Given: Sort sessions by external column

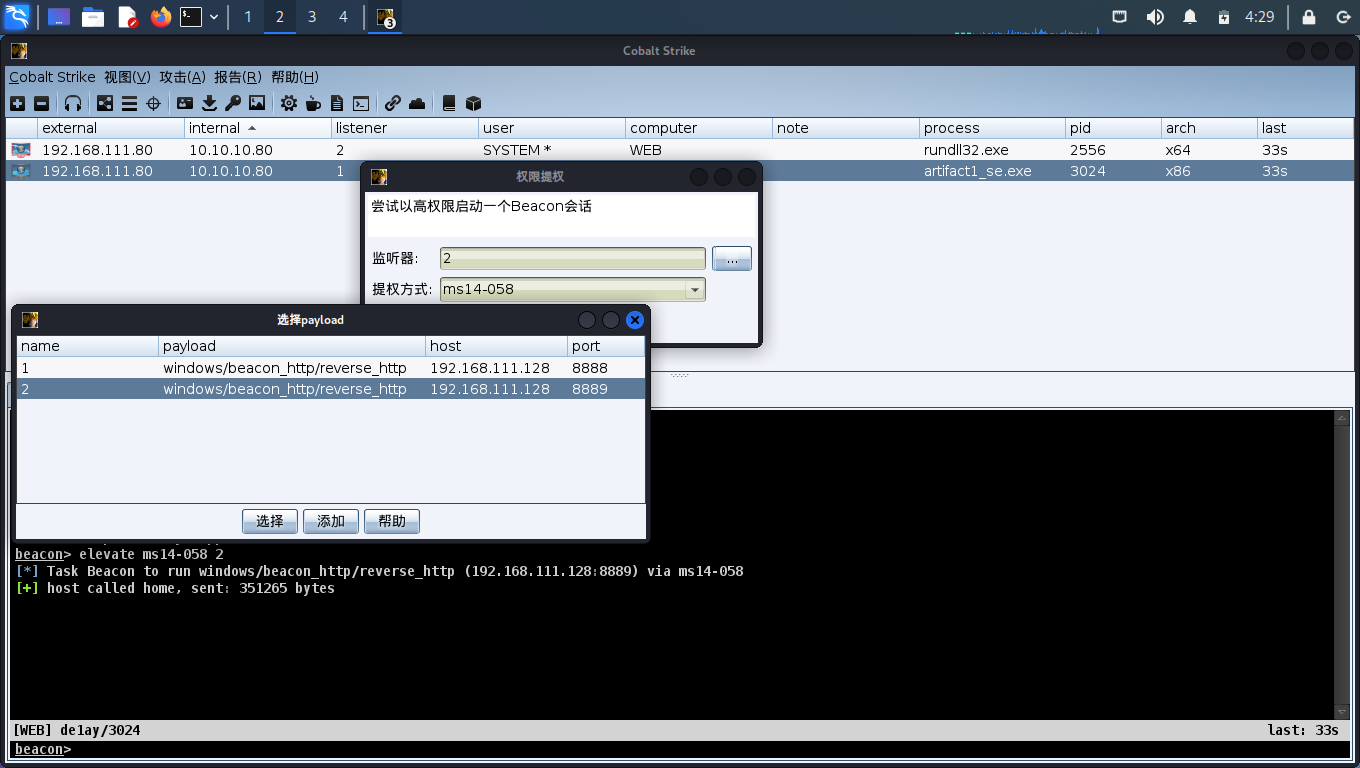Looking at the screenshot, I should point(110,128).
